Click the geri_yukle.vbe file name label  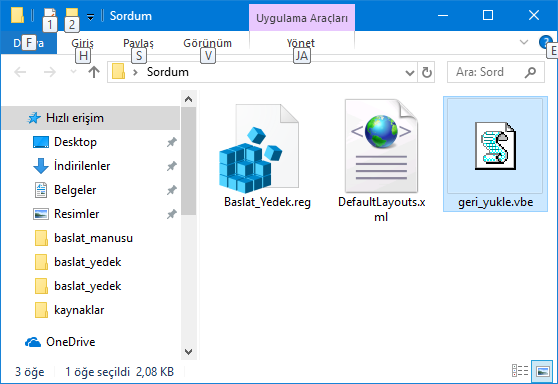pyautogui.click(x=495, y=202)
